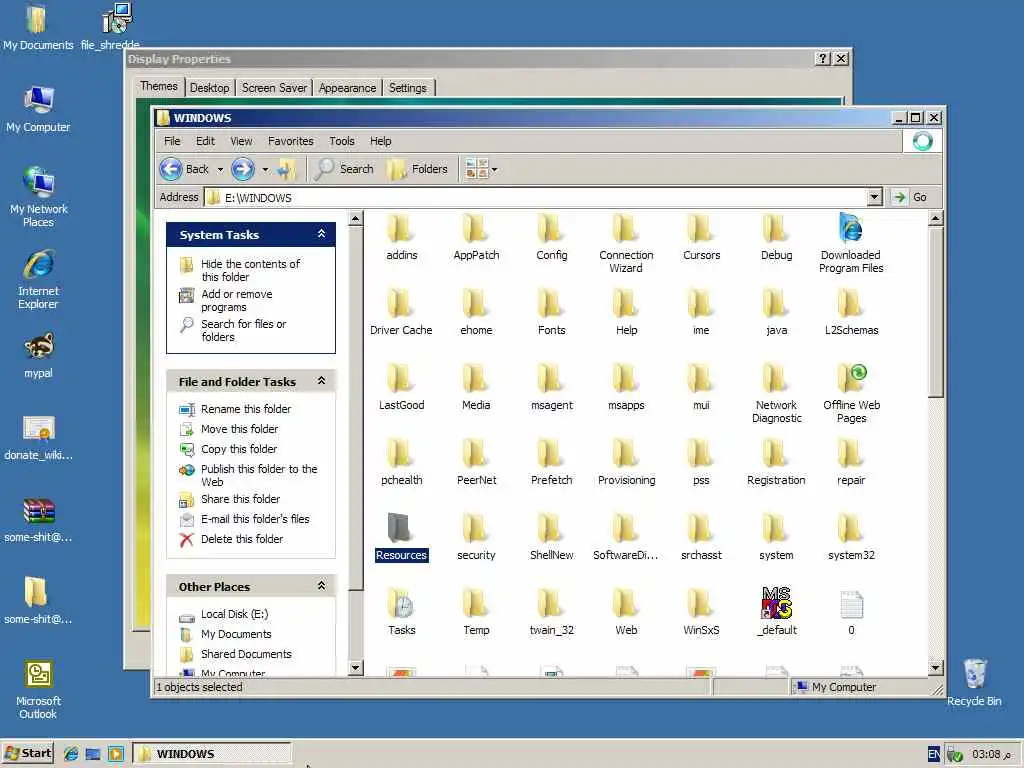Viewport: 1024px width, 768px height.
Task: Toggle the Folders pane button
Action: pos(418,169)
